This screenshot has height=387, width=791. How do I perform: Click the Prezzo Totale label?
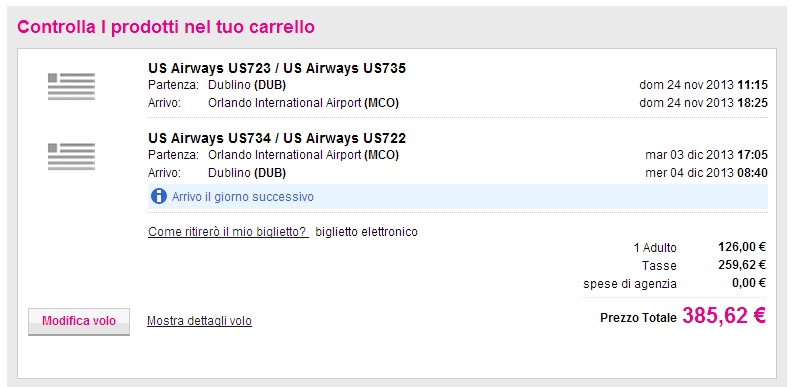pos(638,318)
